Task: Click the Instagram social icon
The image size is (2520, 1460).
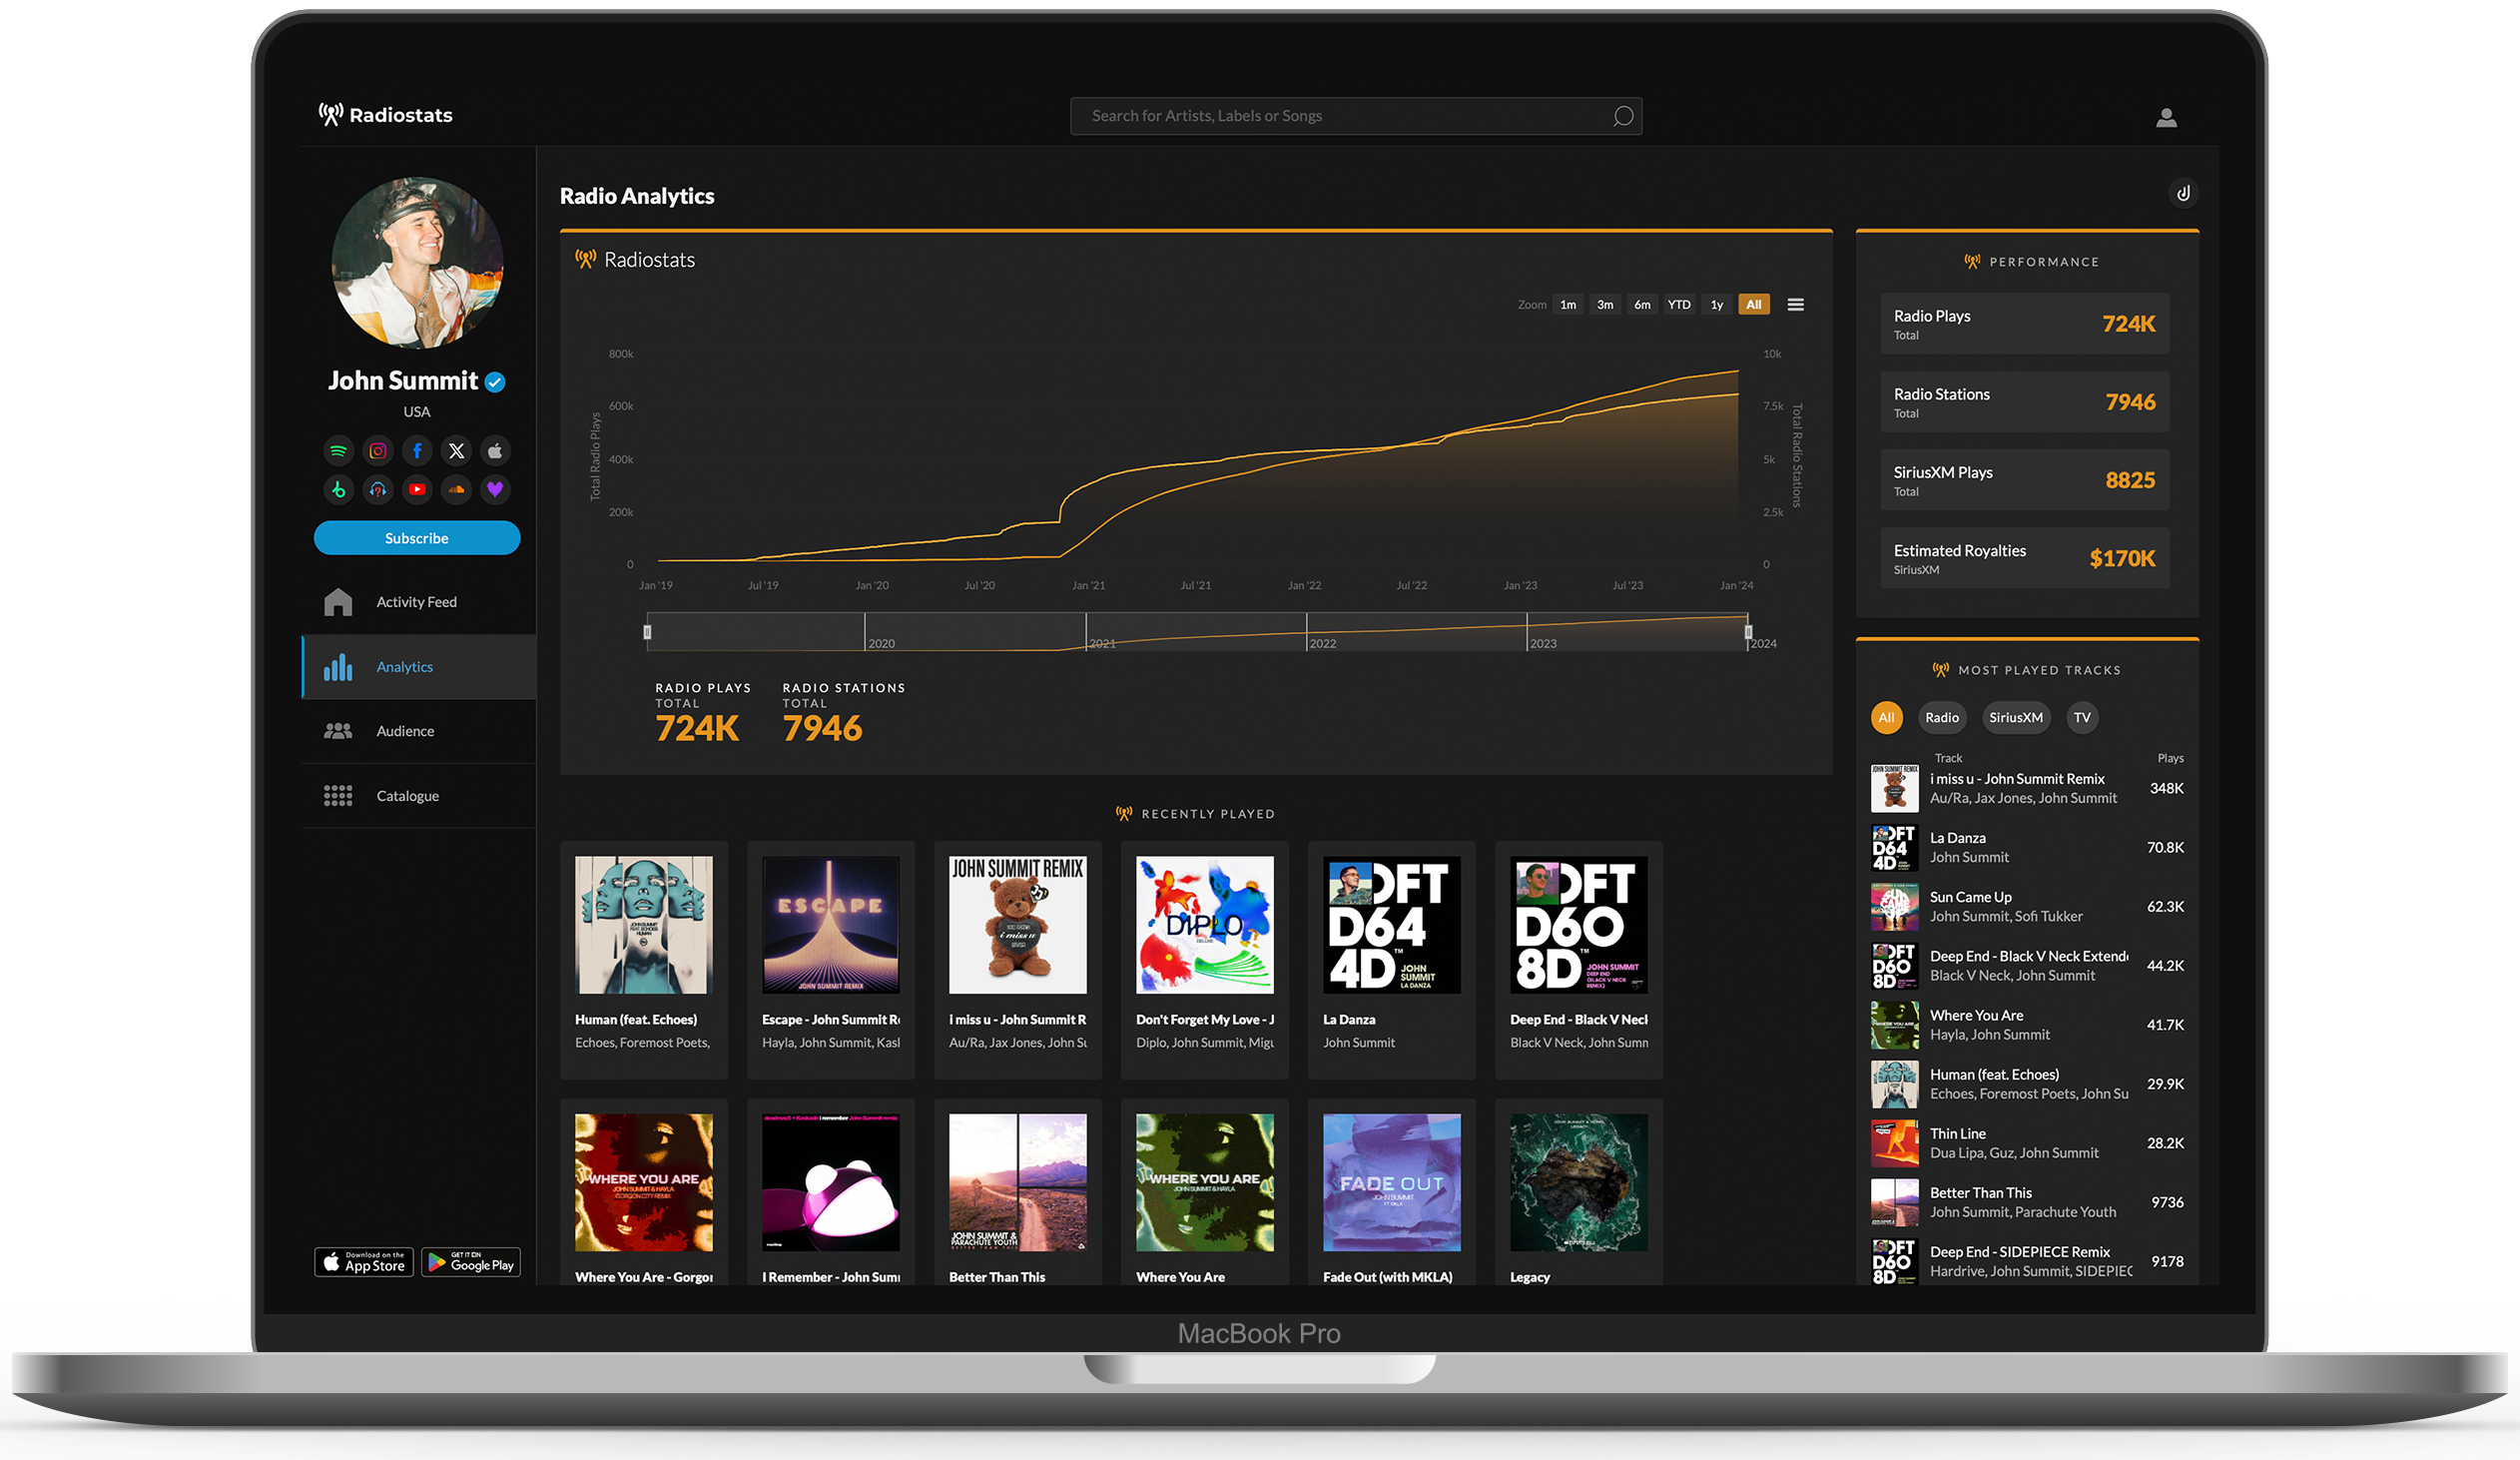Action: coord(378,451)
